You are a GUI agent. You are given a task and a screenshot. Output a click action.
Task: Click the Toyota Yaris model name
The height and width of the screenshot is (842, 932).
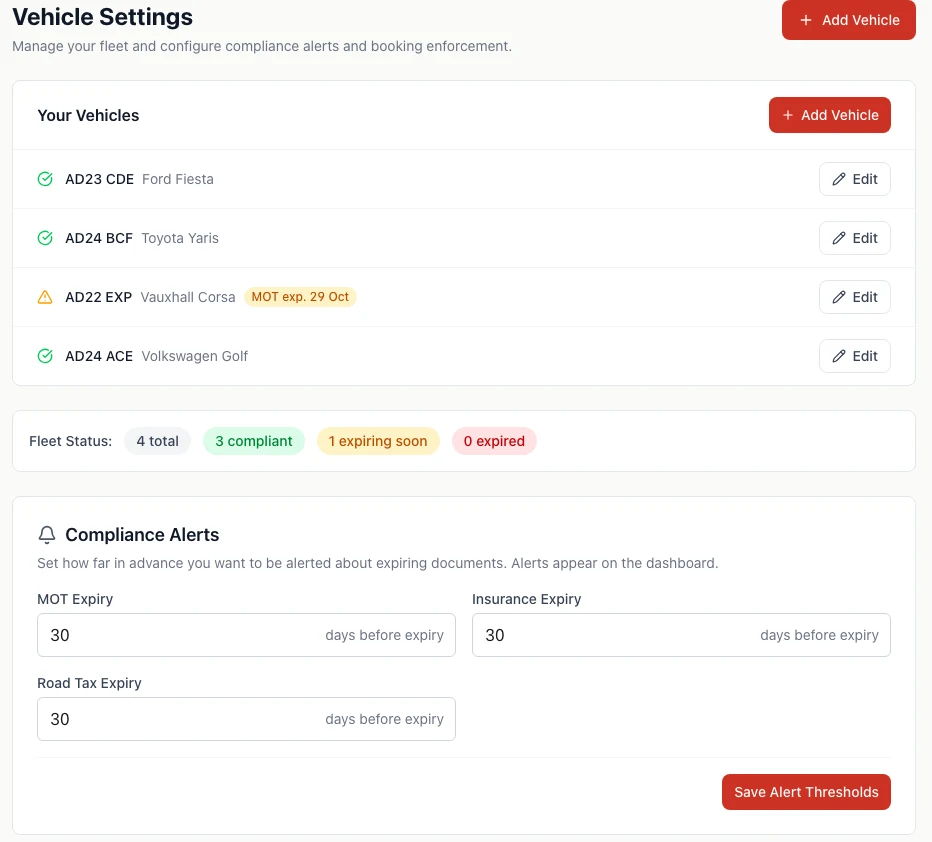[180, 238]
